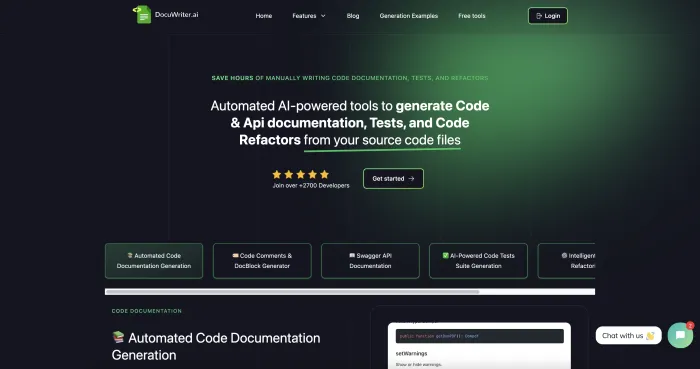Click the book icon in Swagger API tab
700x369 pixels.
[352, 256]
